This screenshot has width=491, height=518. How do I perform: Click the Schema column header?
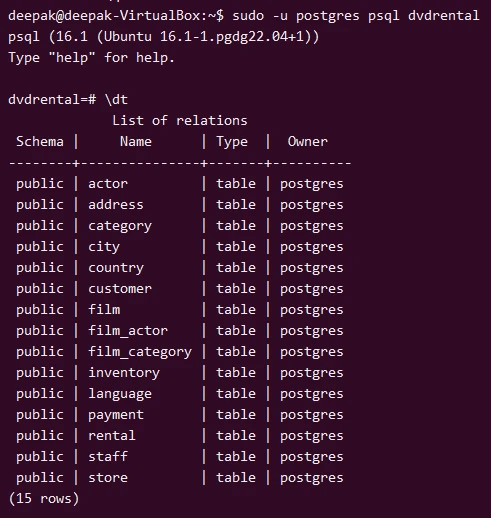40,141
